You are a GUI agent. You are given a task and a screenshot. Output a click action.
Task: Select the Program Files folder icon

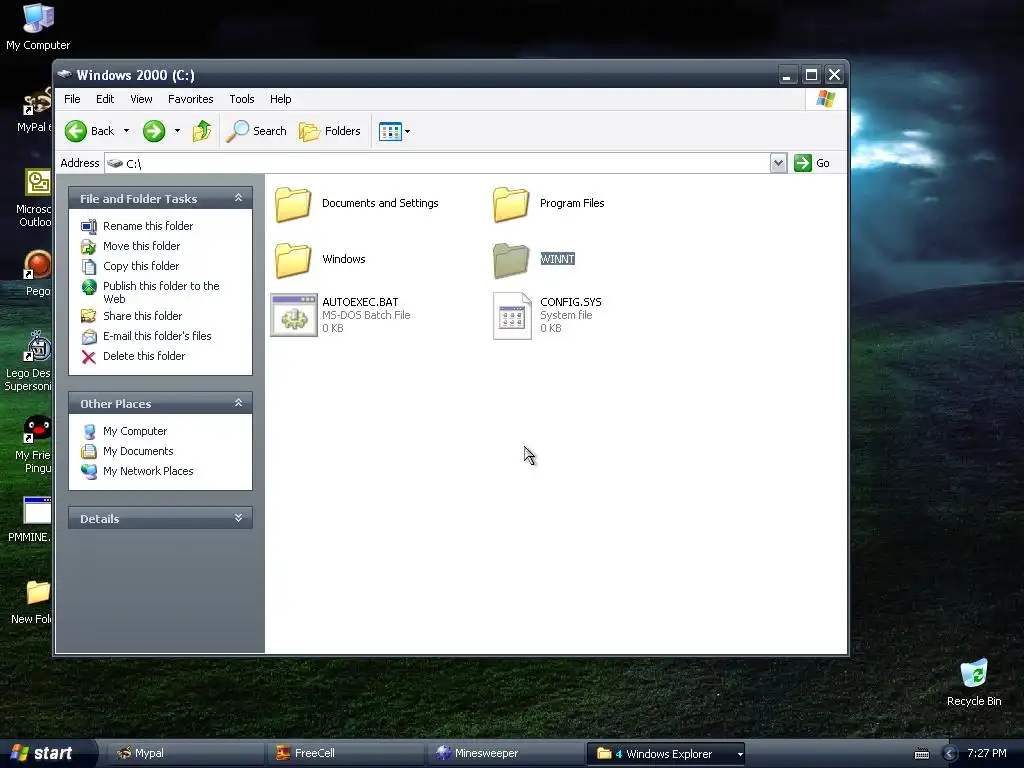[x=511, y=204]
